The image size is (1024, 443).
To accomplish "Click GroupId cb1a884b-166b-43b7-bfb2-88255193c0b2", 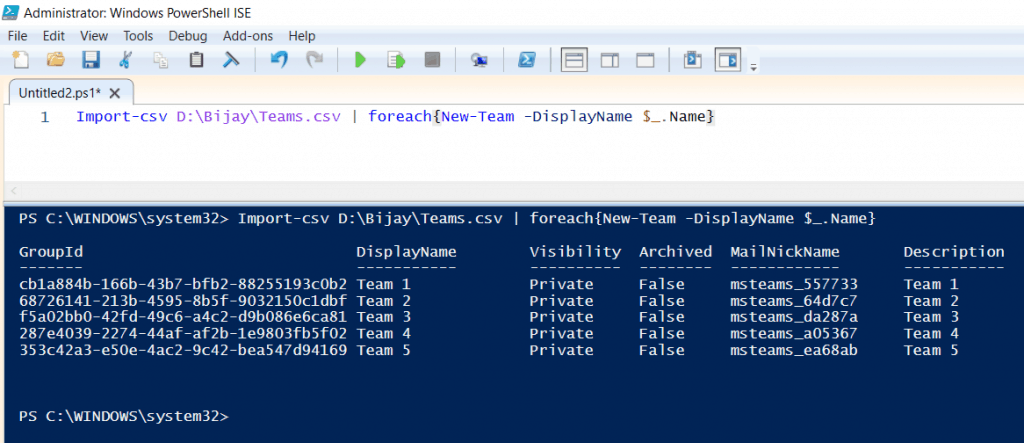I will [x=183, y=284].
